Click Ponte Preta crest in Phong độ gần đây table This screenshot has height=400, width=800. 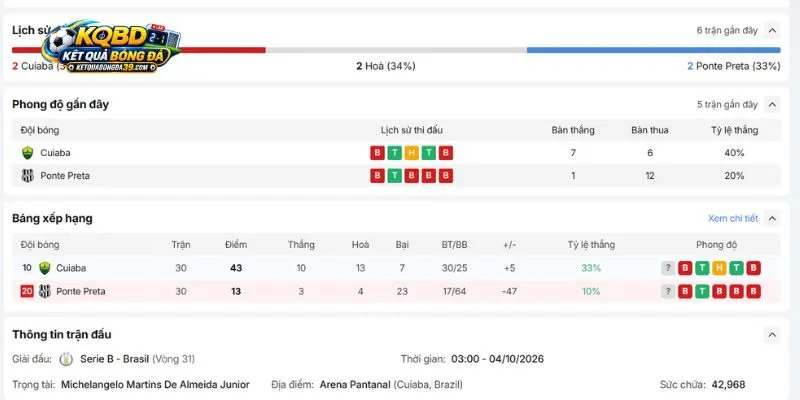tap(28, 176)
